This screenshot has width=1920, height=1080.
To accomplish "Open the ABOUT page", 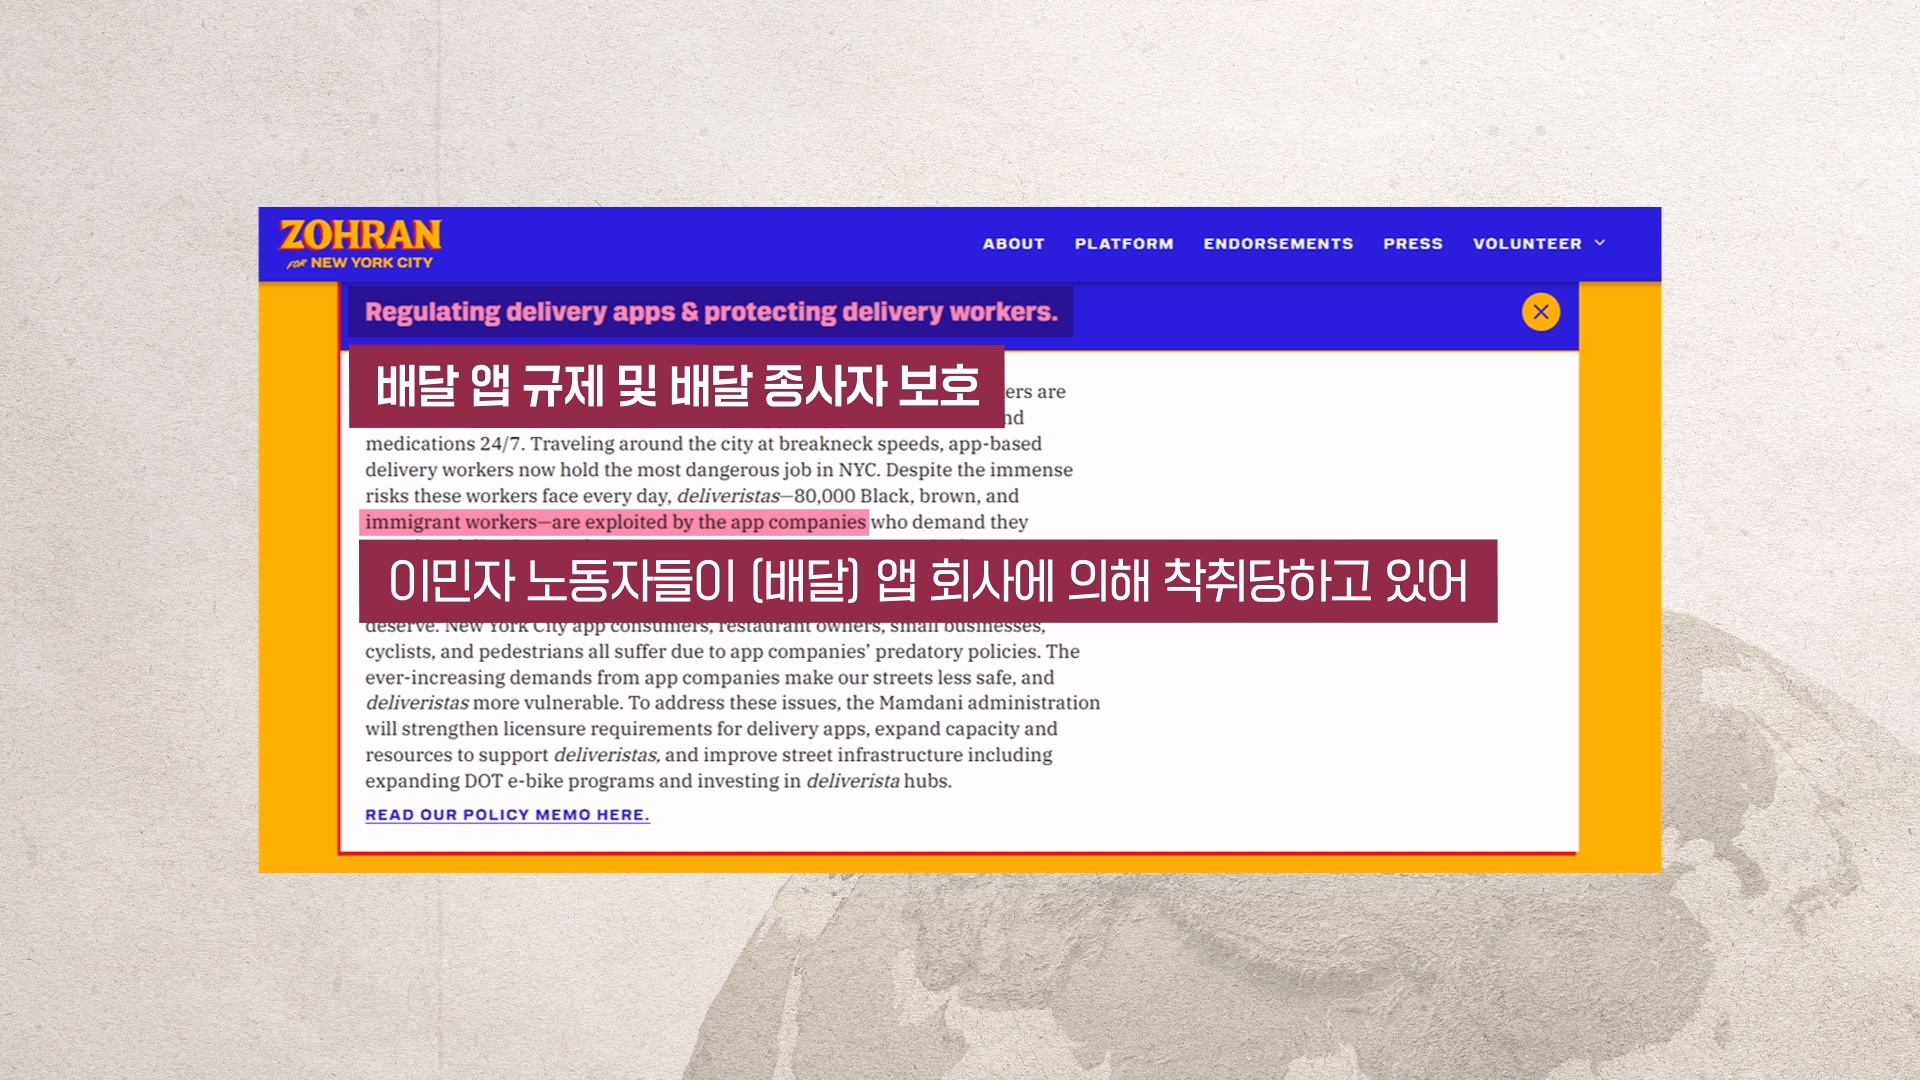I will (1013, 243).
